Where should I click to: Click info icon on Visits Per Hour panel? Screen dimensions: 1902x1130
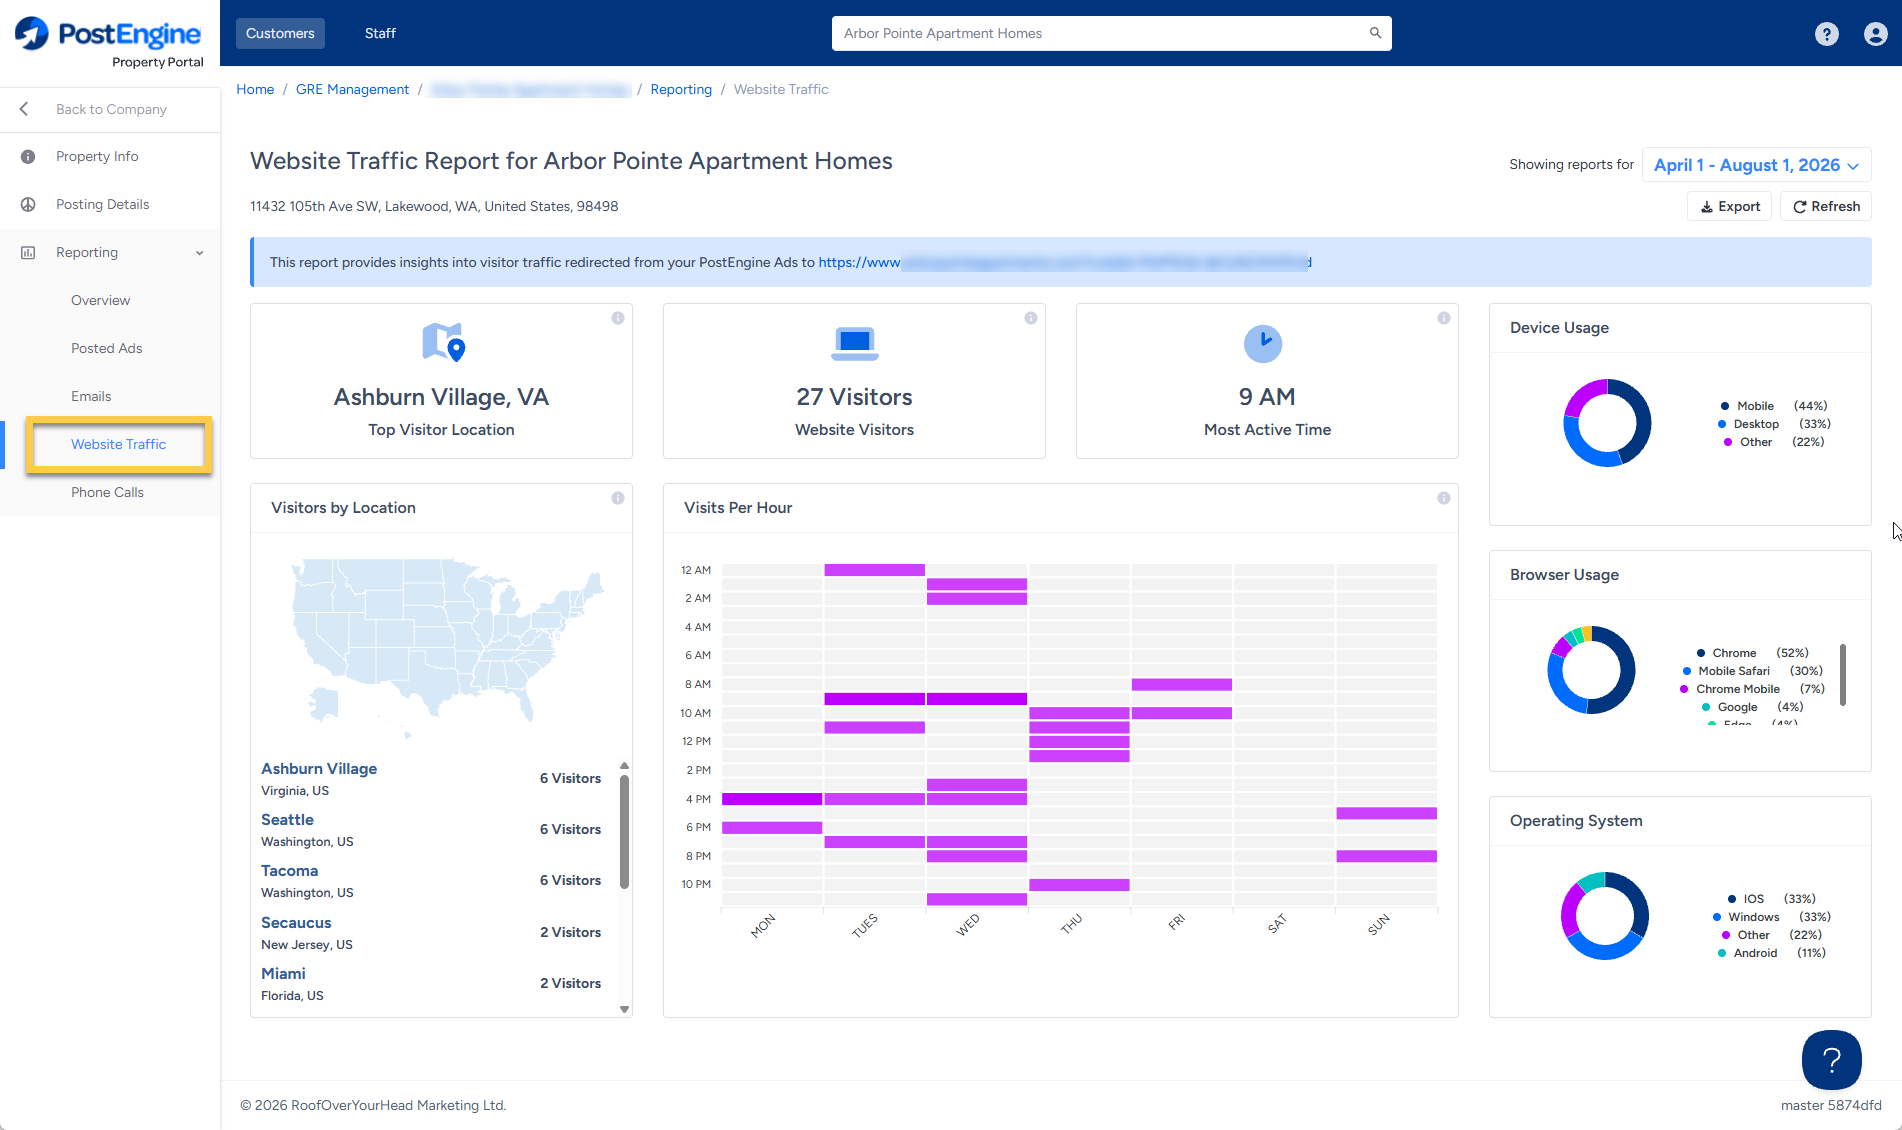1444,498
